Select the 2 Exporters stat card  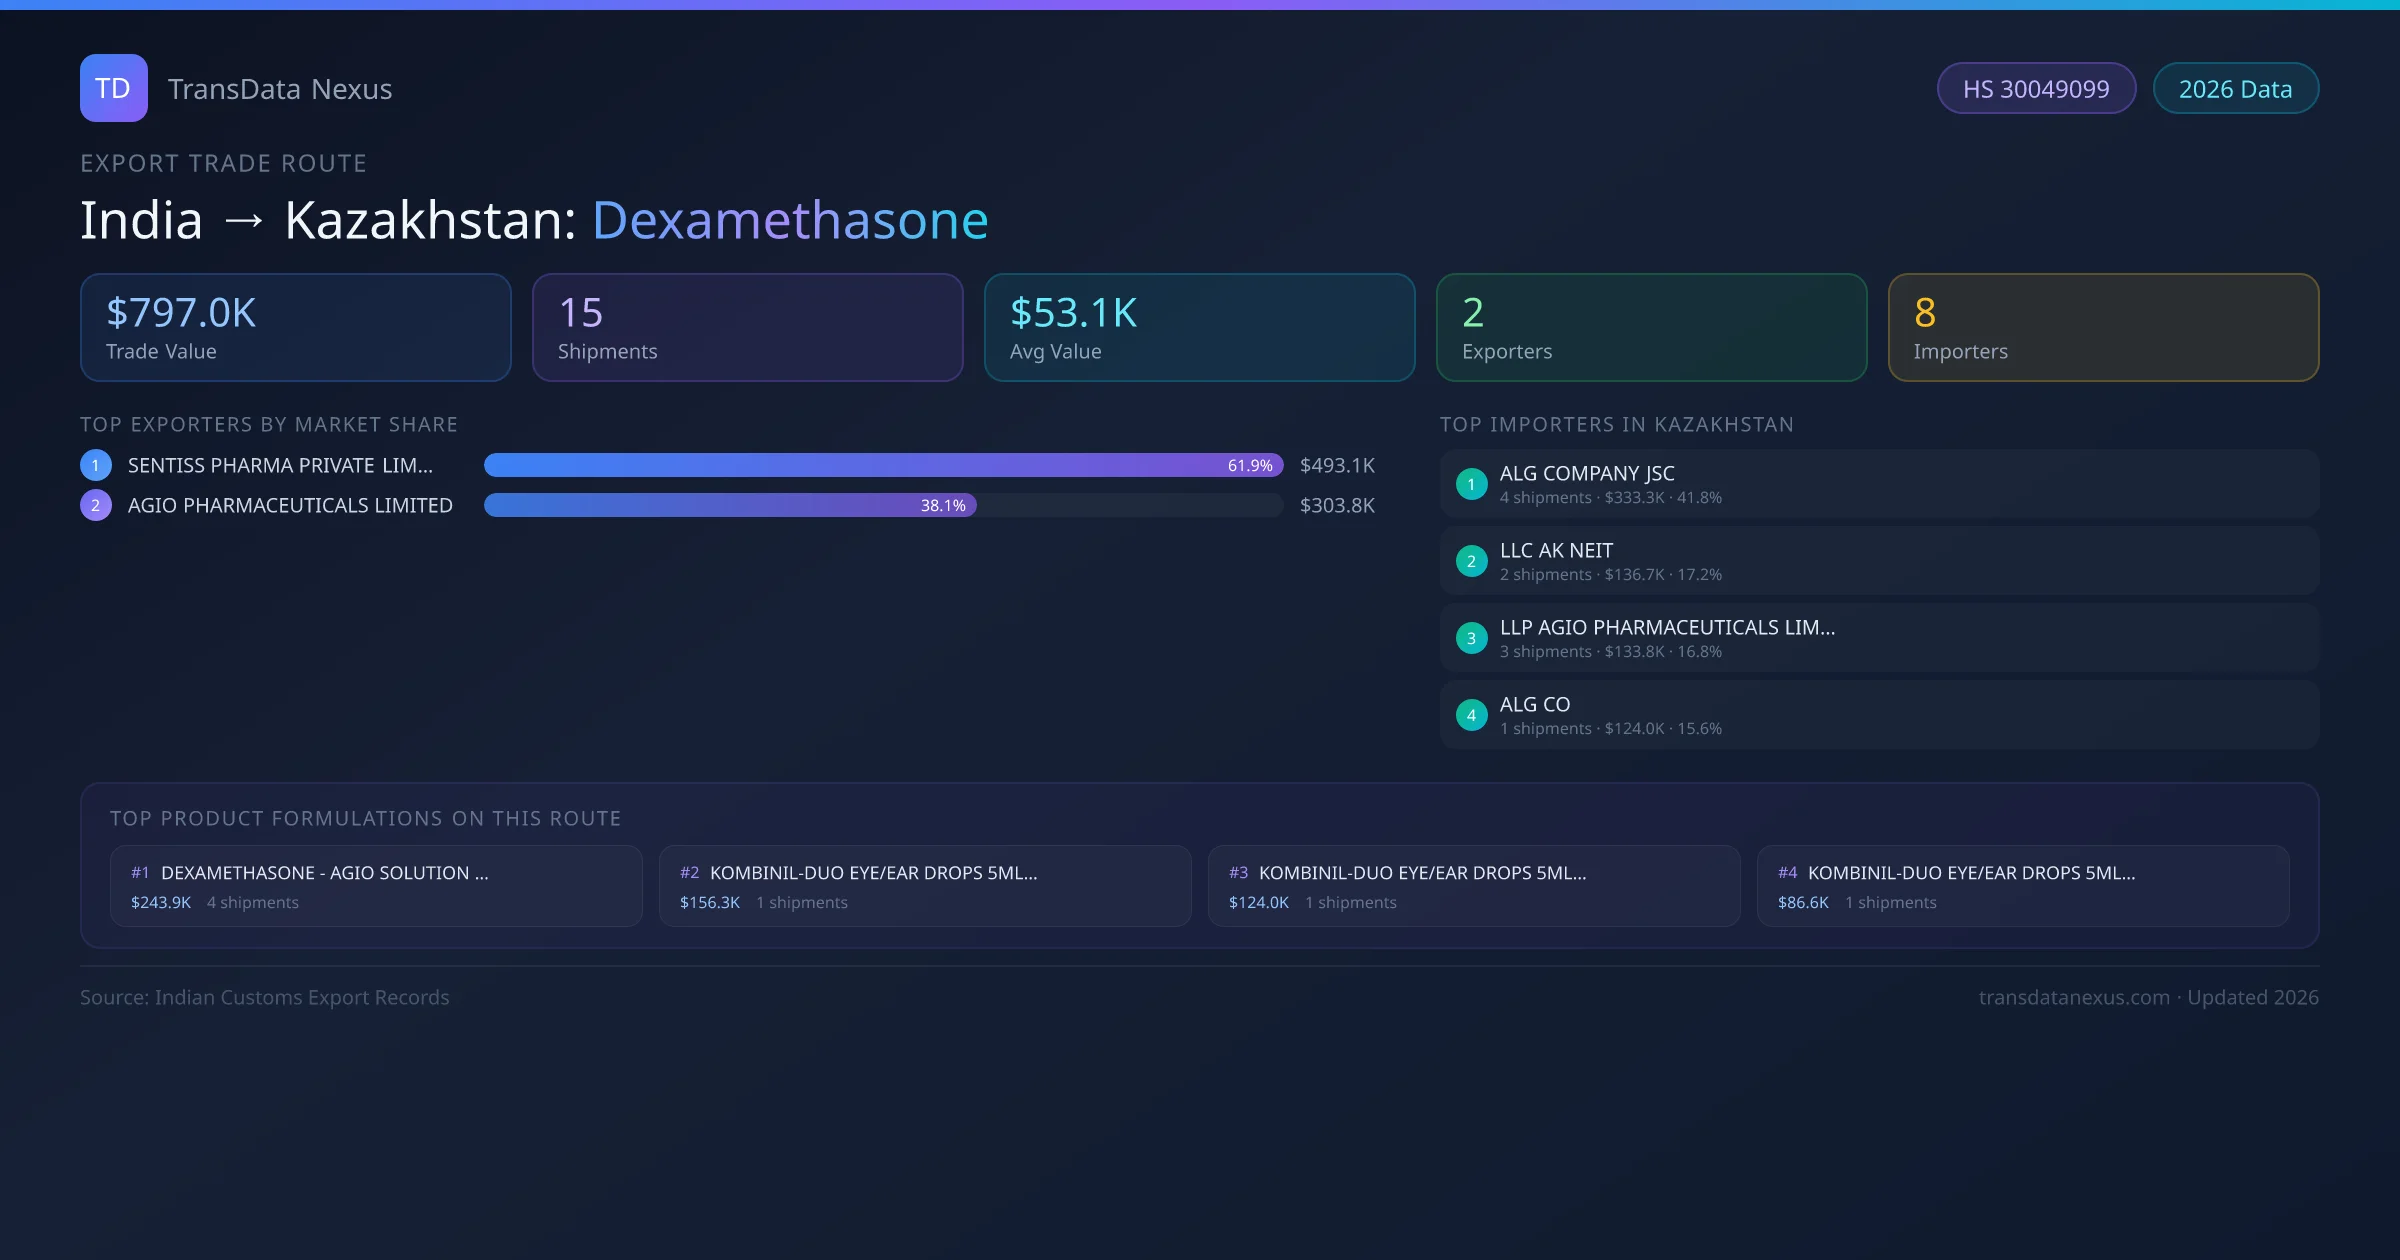[x=1651, y=327]
